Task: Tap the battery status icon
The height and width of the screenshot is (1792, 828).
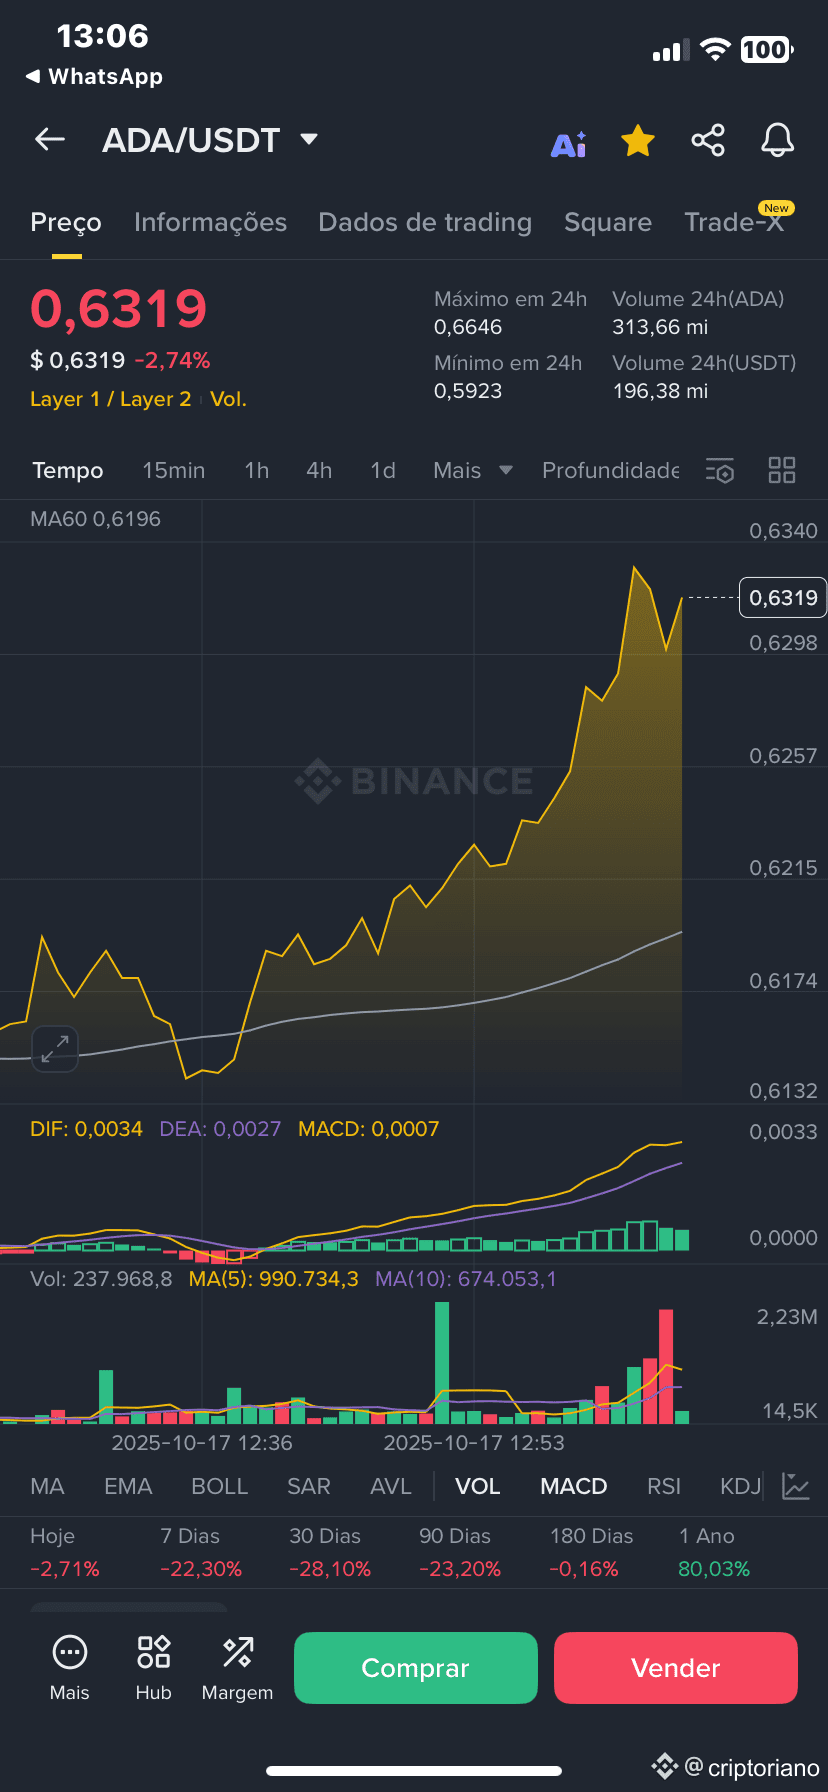Action: [767, 49]
